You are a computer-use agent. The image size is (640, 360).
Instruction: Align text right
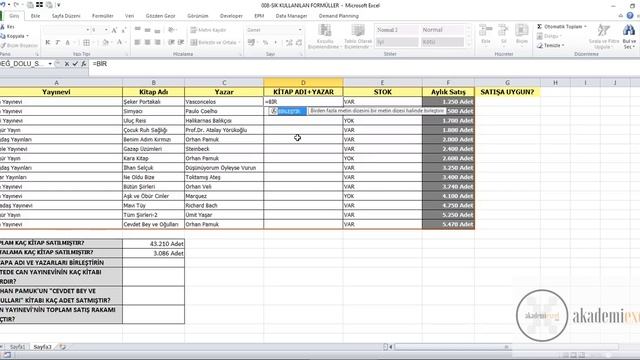coord(157,42)
